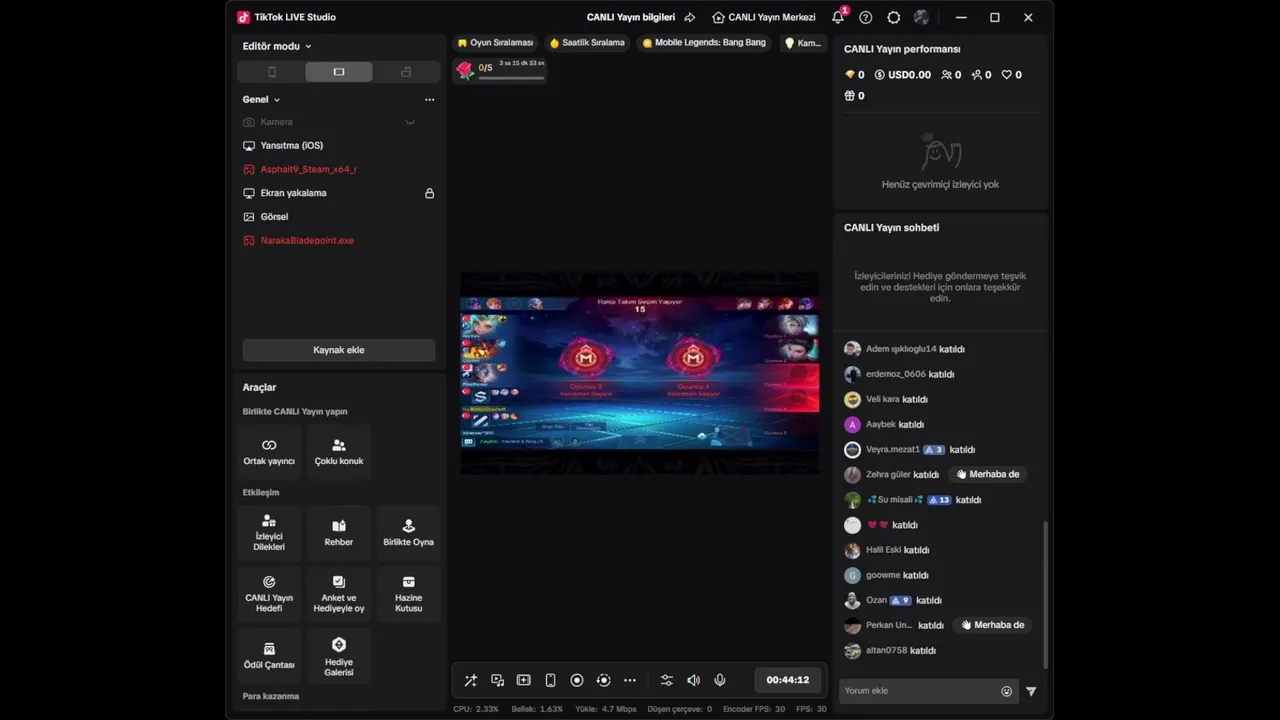Open the İzleyici Dilekleri tool

pyautogui.click(x=269, y=533)
